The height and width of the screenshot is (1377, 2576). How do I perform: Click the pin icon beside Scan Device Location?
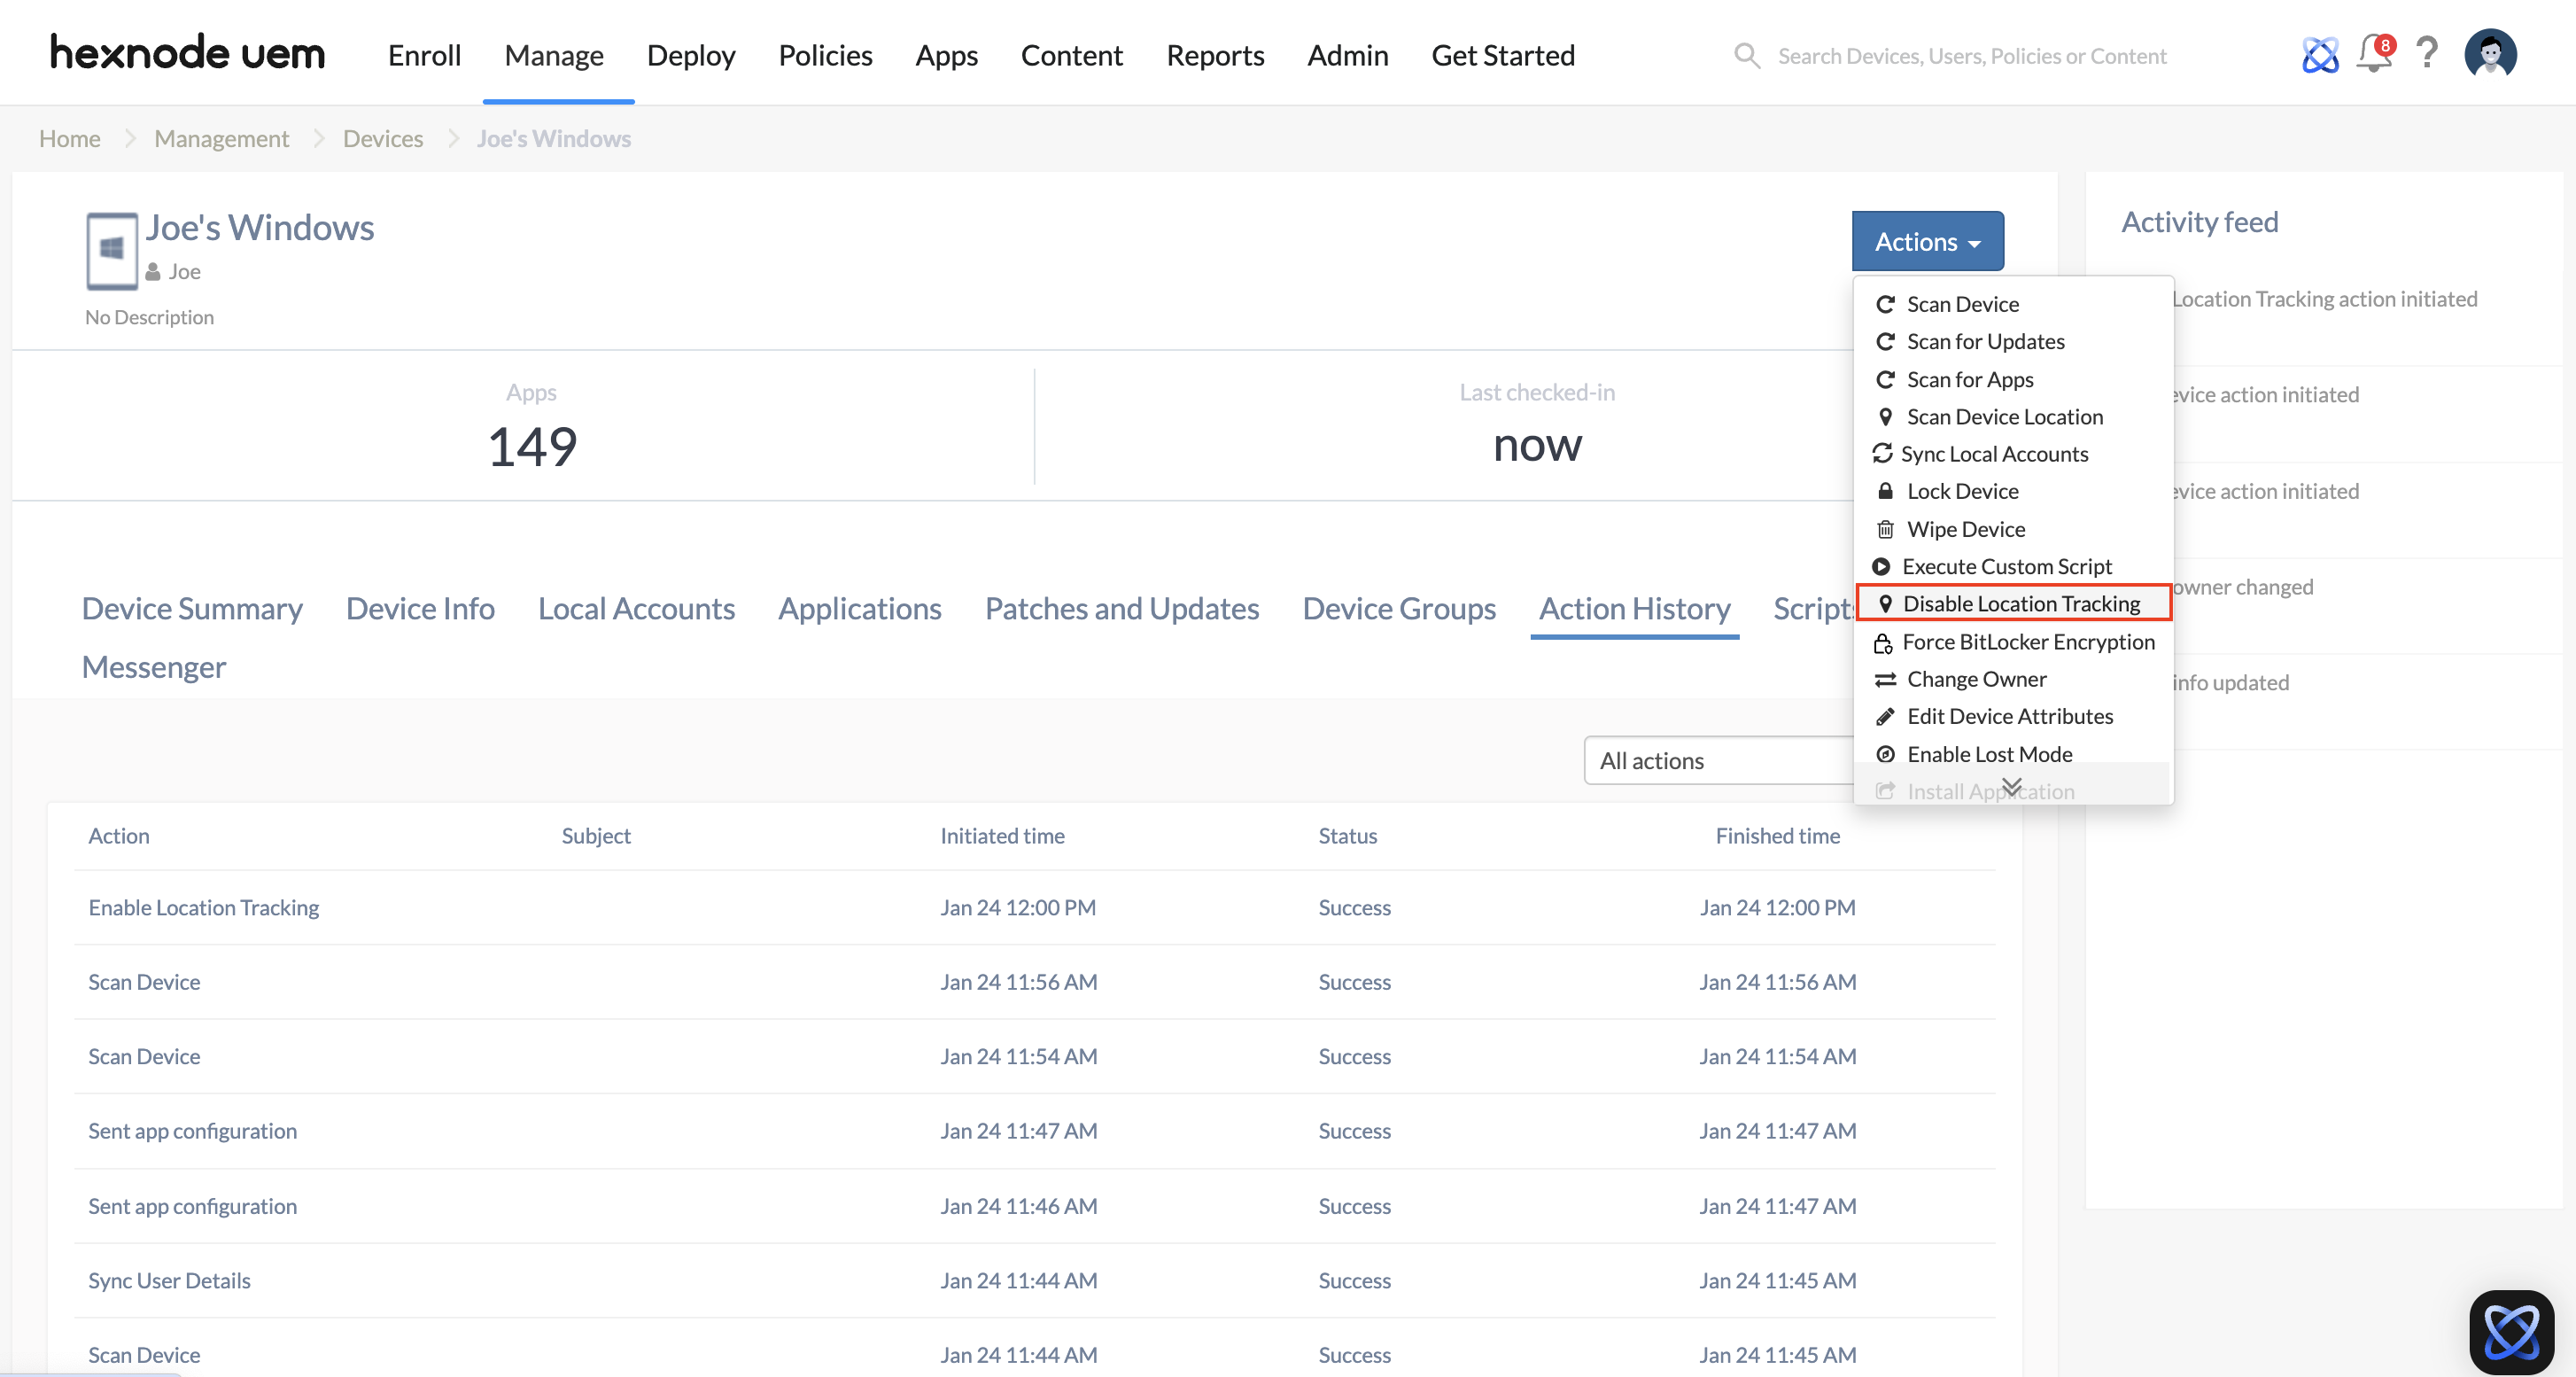(x=1885, y=416)
